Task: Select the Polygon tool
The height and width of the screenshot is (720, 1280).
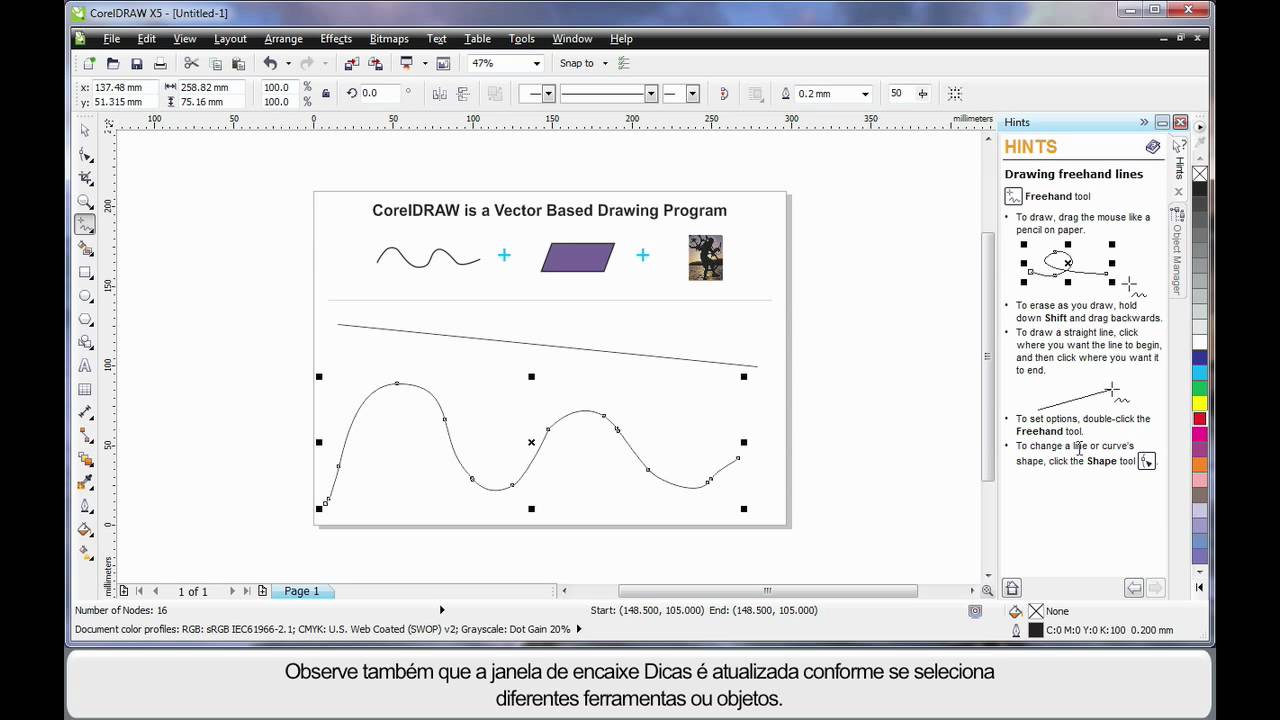Action: tap(85, 319)
